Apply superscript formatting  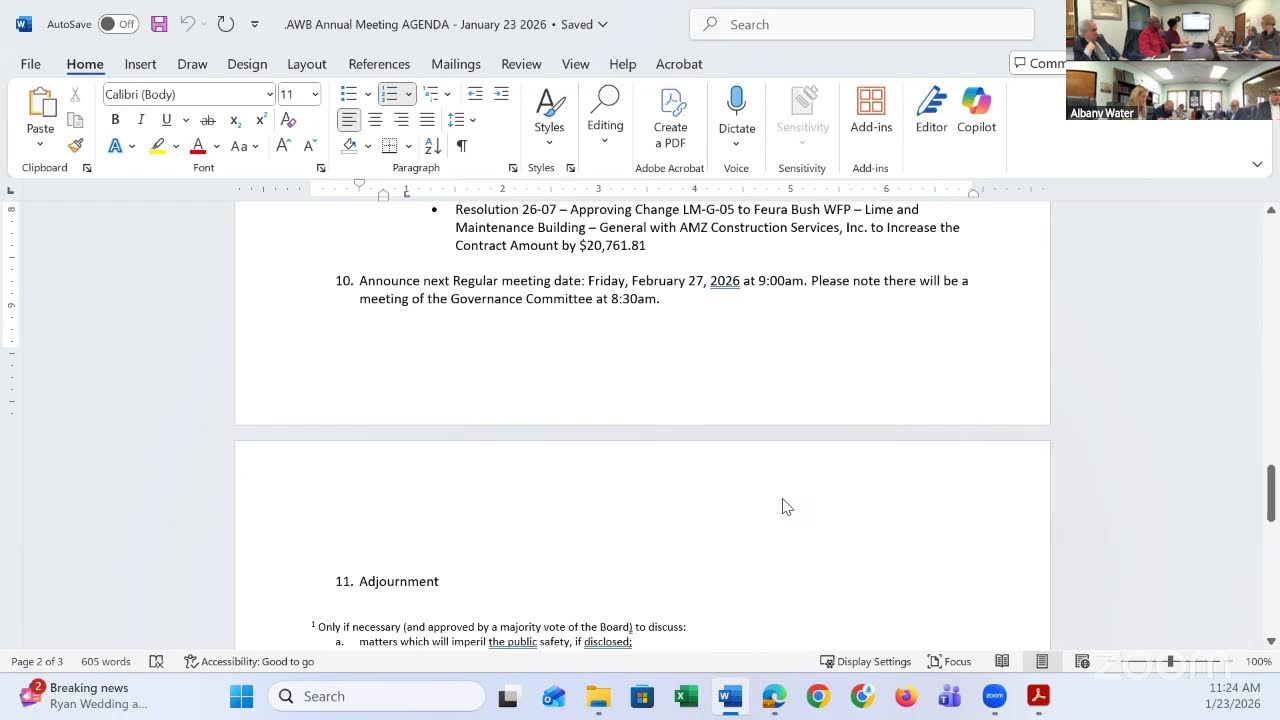pyautogui.click(x=261, y=120)
